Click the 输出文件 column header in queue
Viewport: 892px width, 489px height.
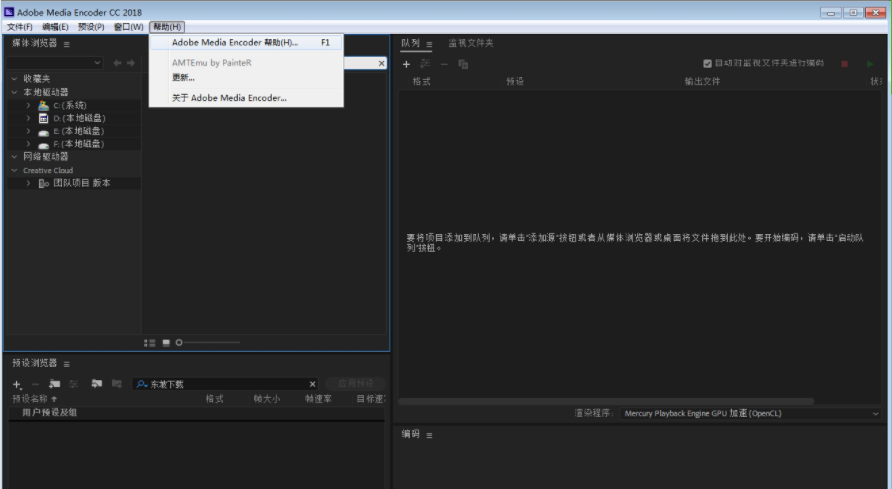pyautogui.click(x=702, y=81)
